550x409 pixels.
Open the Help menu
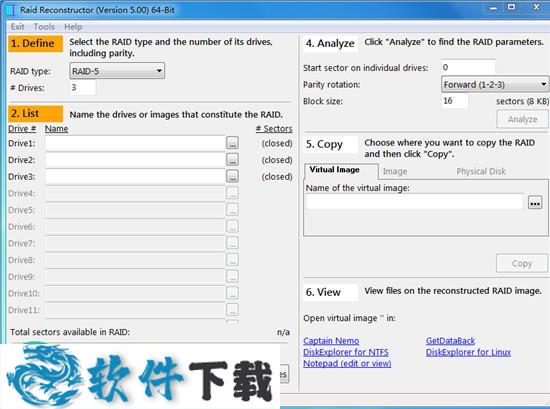pos(73,27)
